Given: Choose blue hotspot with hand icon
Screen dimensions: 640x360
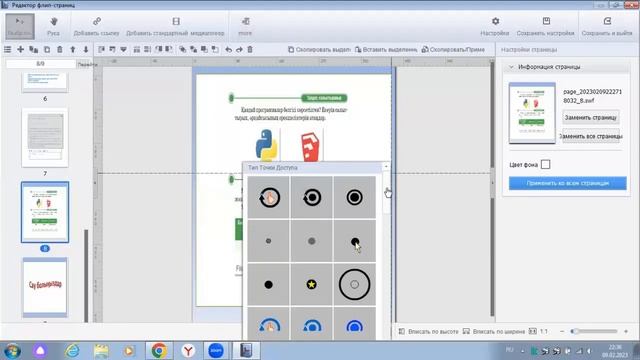Looking at the screenshot, I should coord(269,324).
